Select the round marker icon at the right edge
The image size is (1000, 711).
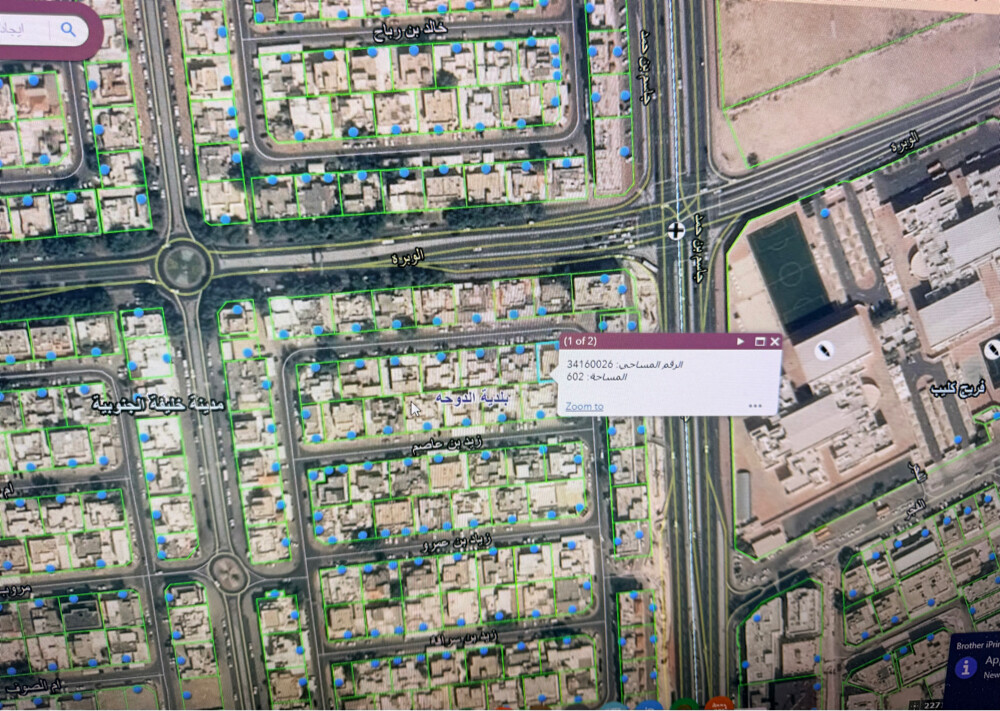(x=992, y=349)
